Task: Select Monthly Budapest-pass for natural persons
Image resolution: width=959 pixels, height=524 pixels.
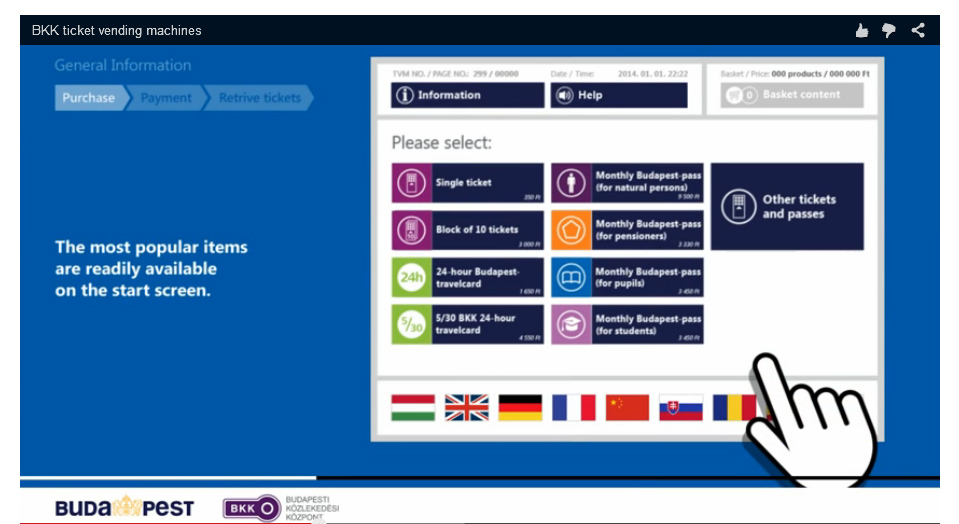Action: [x=627, y=183]
